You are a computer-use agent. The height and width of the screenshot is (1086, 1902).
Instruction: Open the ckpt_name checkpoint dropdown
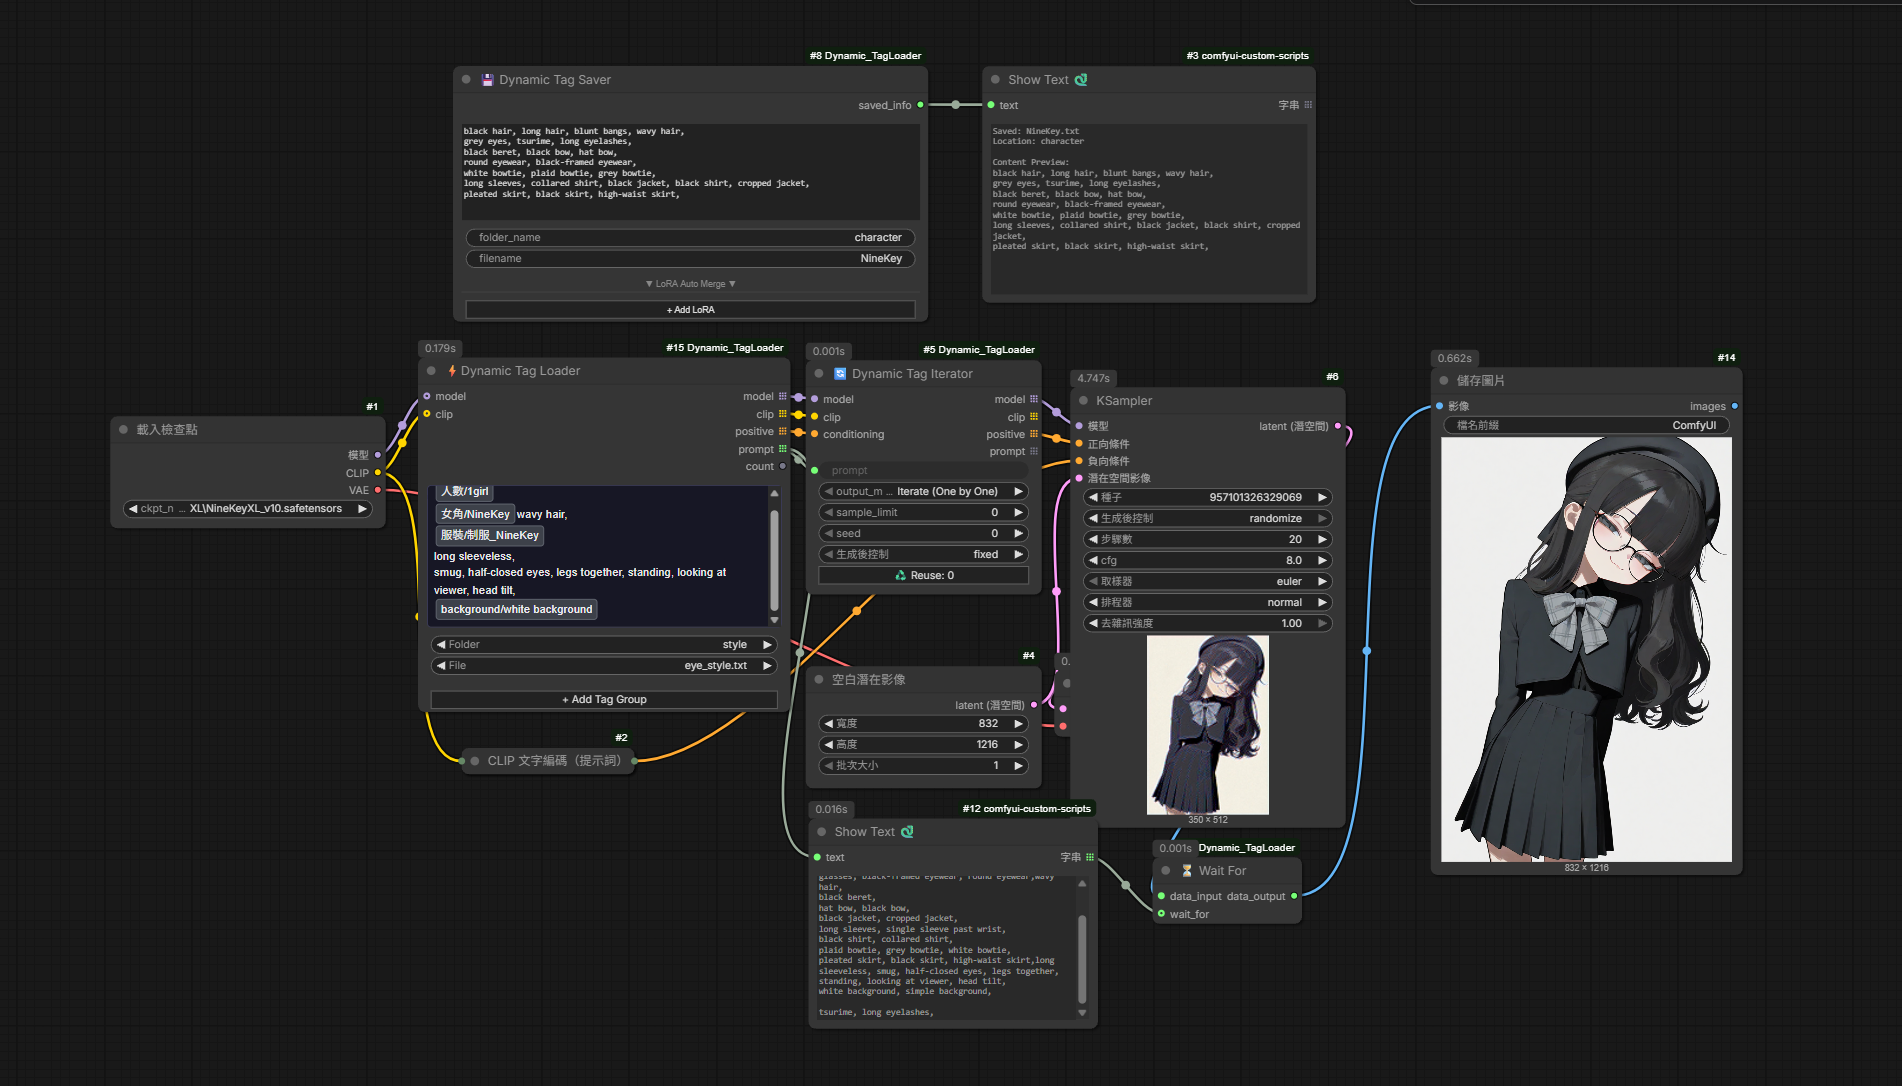[x=248, y=509]
